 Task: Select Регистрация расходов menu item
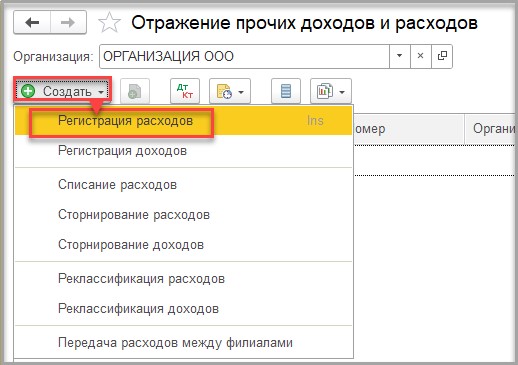tap(184, 120)
